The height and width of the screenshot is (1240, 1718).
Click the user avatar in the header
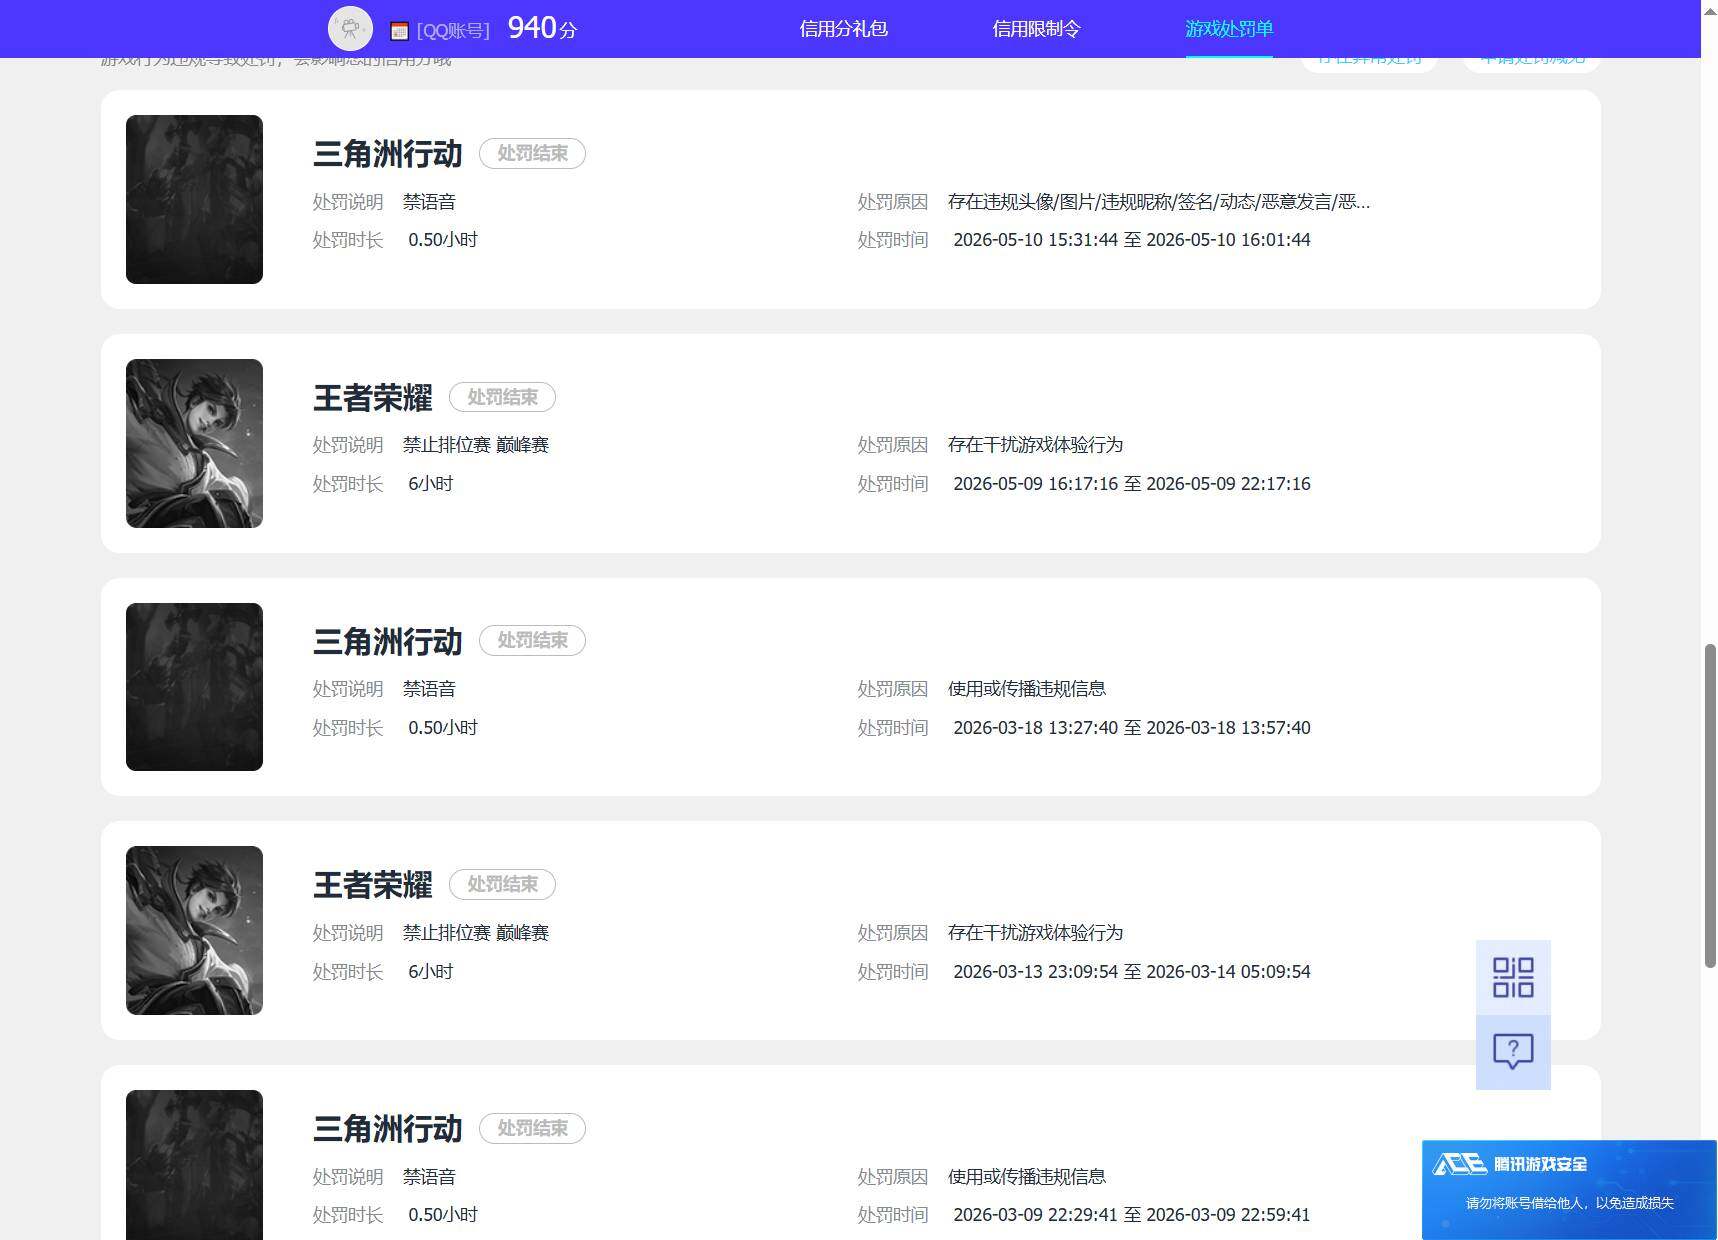(350, 28)
